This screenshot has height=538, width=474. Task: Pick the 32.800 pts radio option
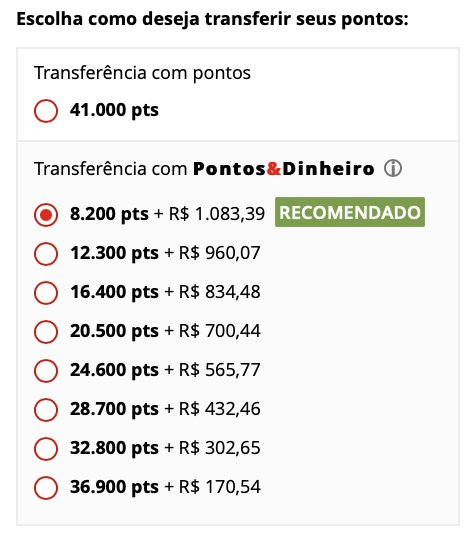pos(46,448)
